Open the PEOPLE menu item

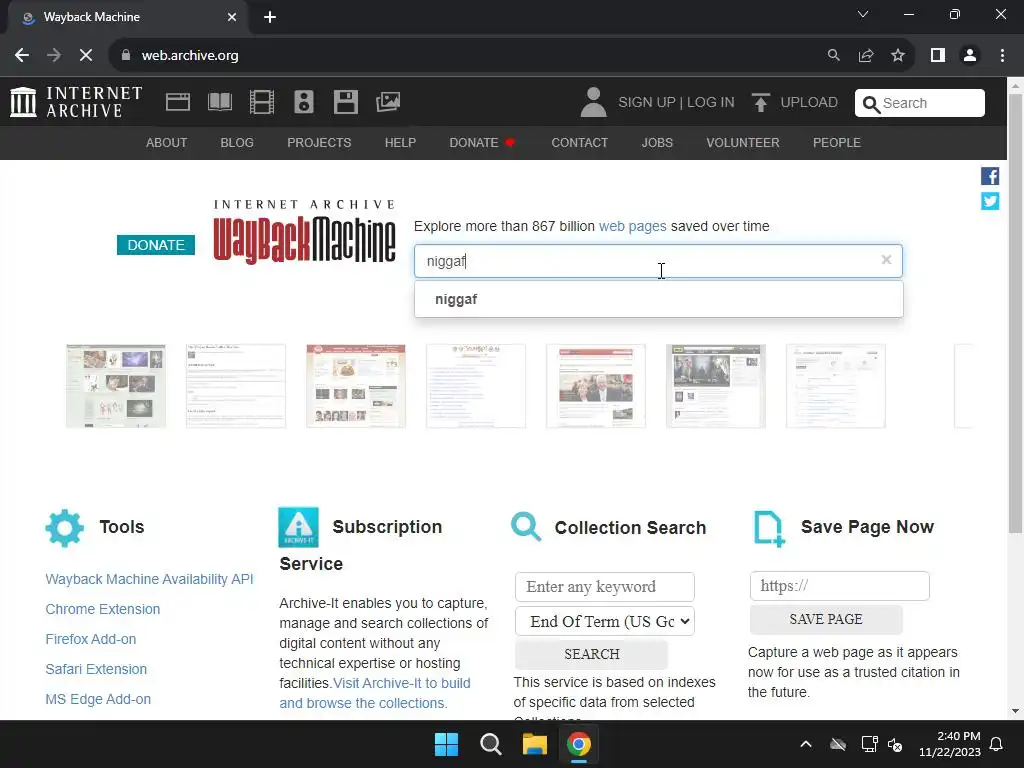(837, 142)
